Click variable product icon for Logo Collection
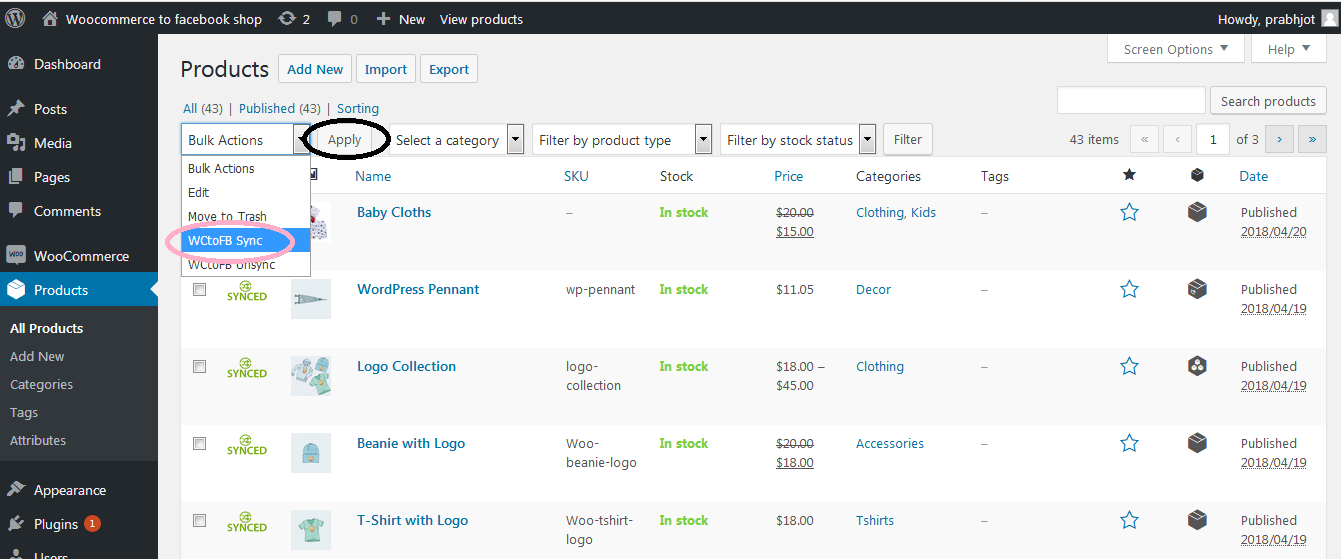 tap(1197, 366)
